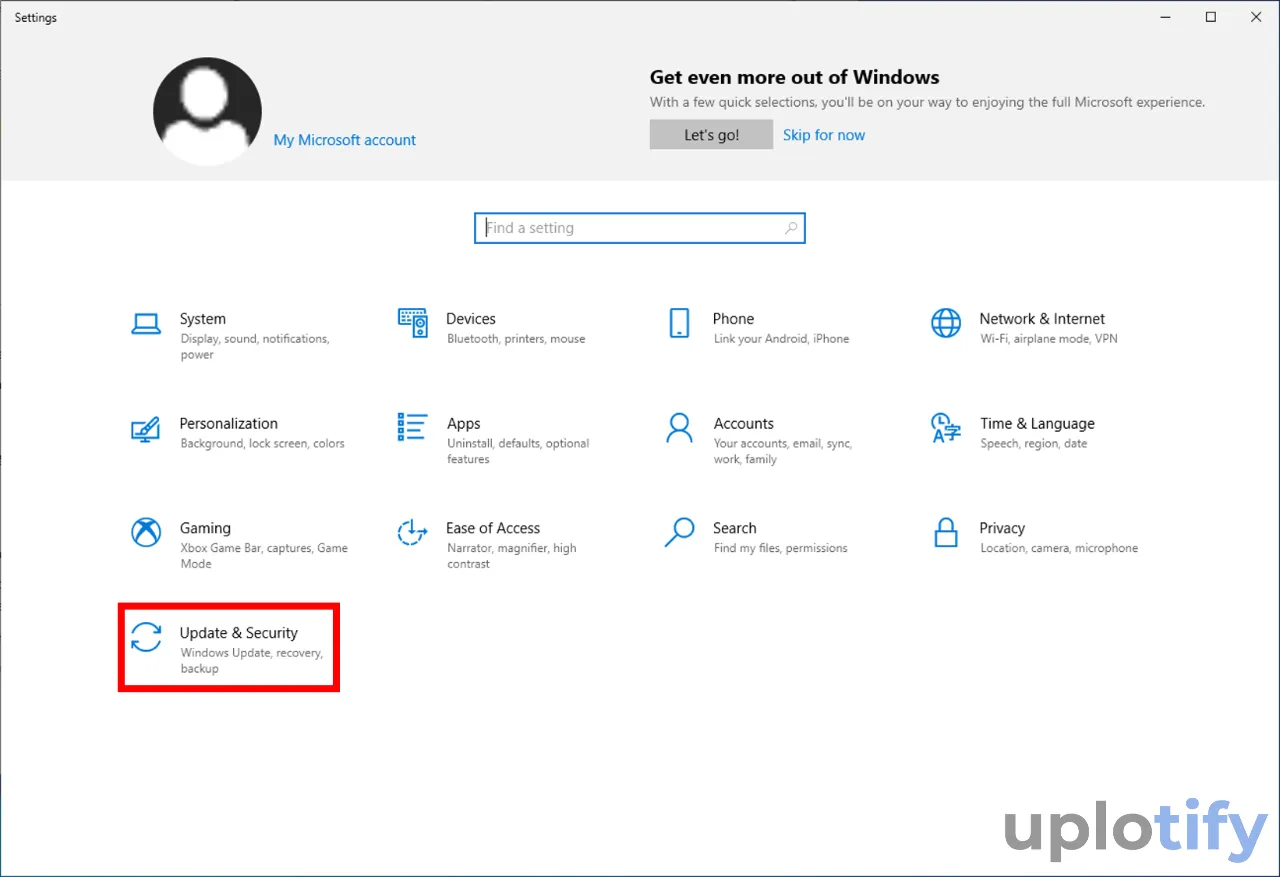Click the Network & Internet title

click(1042, 319)
